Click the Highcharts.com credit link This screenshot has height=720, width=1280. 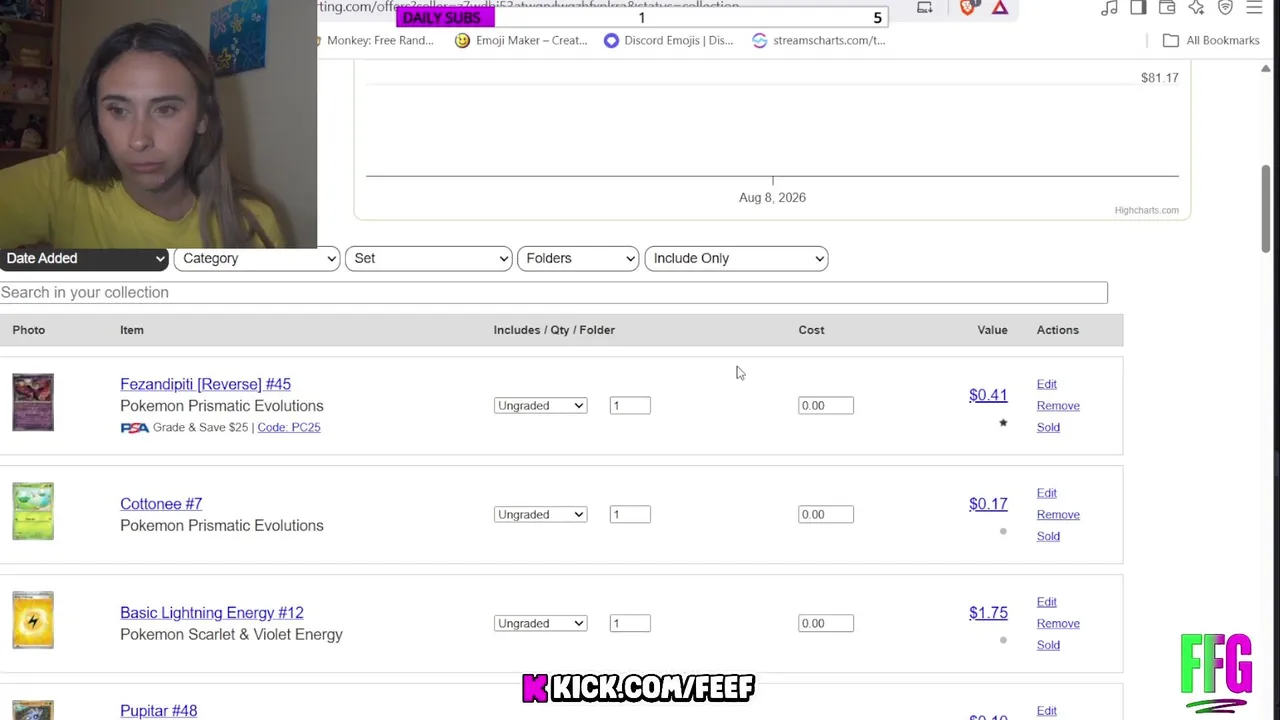coord(1146,210)
